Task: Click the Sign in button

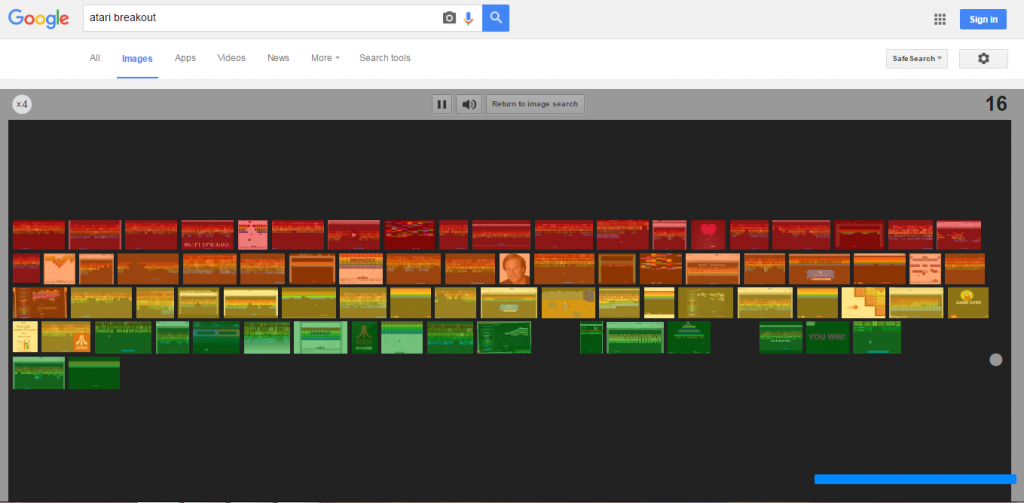Action: click(983, 20)
